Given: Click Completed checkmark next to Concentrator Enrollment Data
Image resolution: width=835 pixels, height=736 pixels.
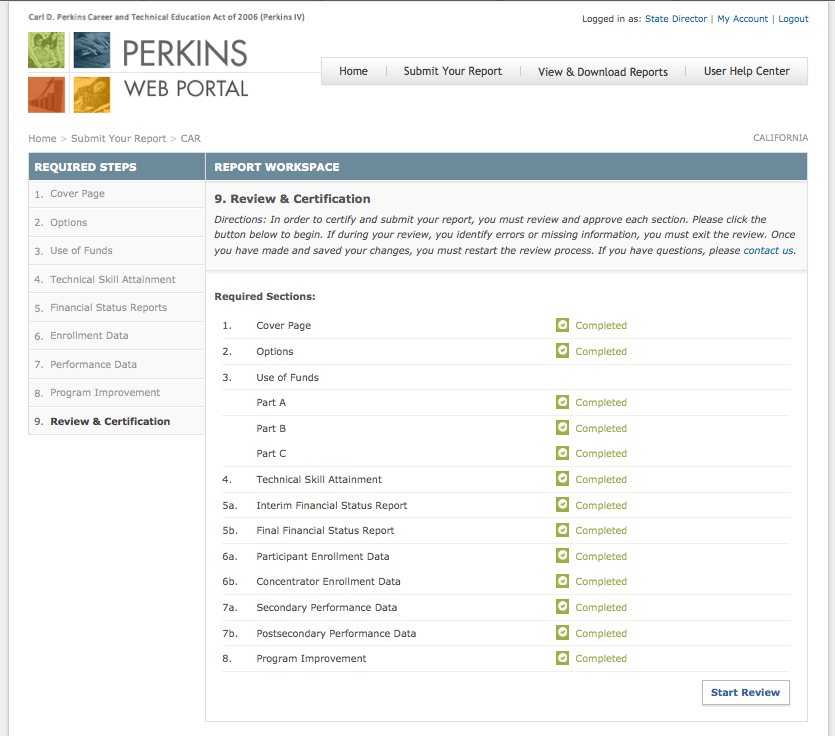Looking at the screenshot, I should click(x=562, y=581).
